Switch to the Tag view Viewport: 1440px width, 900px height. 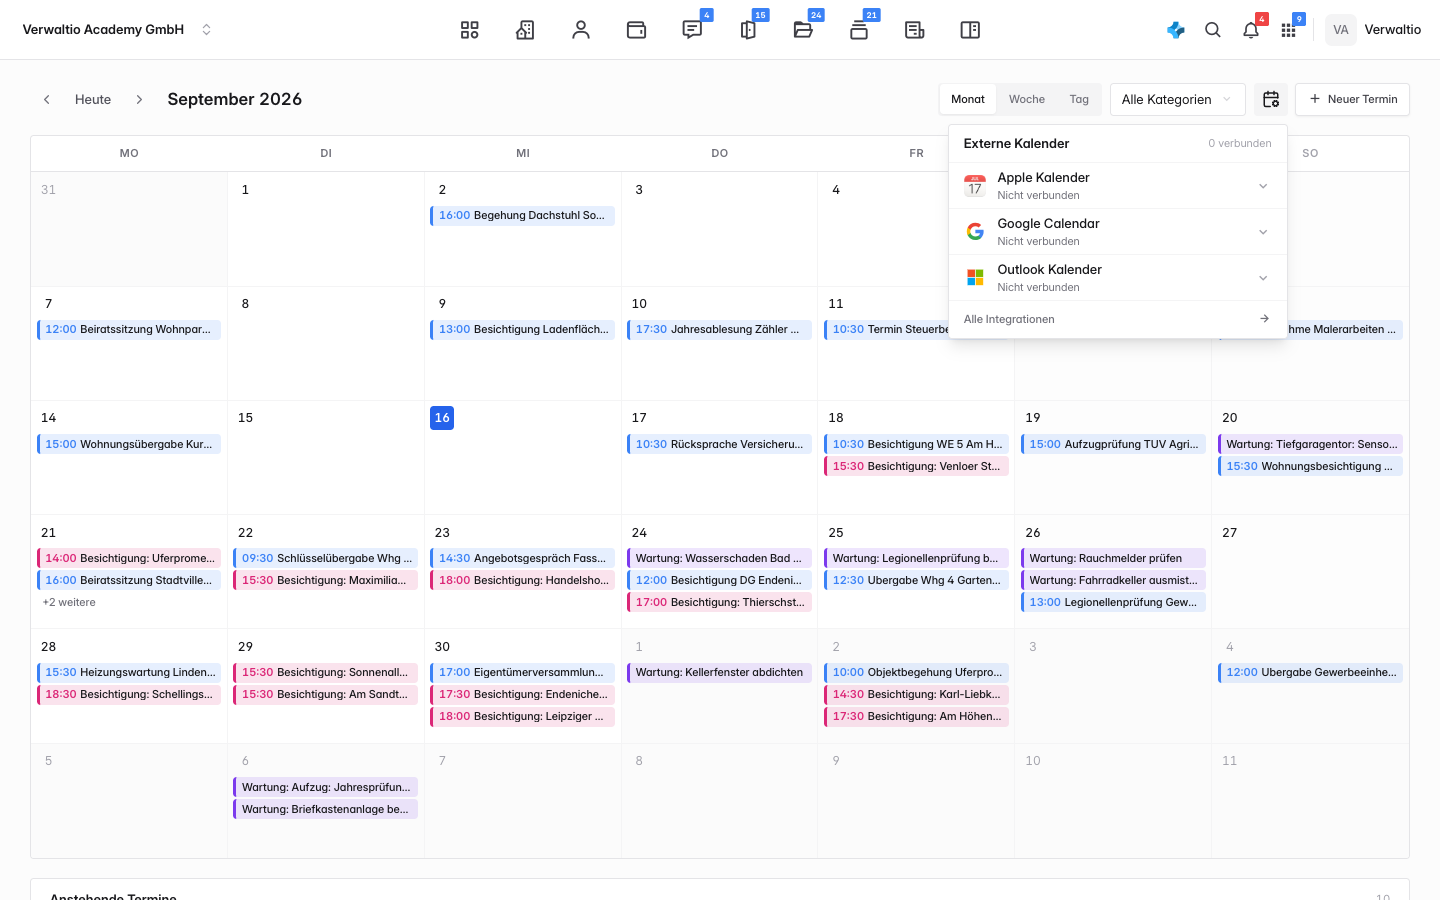coord(1079,99)
